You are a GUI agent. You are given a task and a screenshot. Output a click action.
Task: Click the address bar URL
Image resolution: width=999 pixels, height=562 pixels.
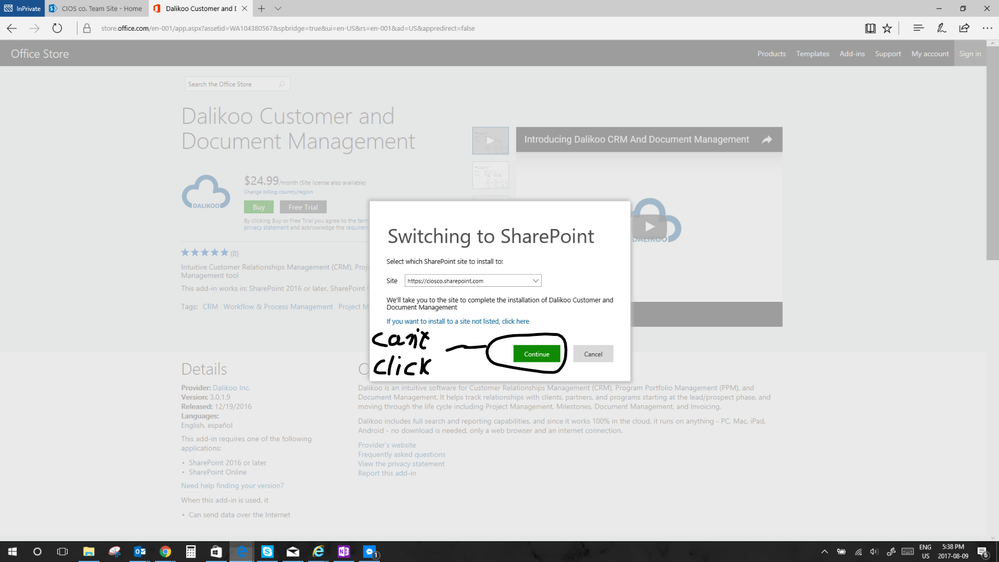[x=287, y=28]
